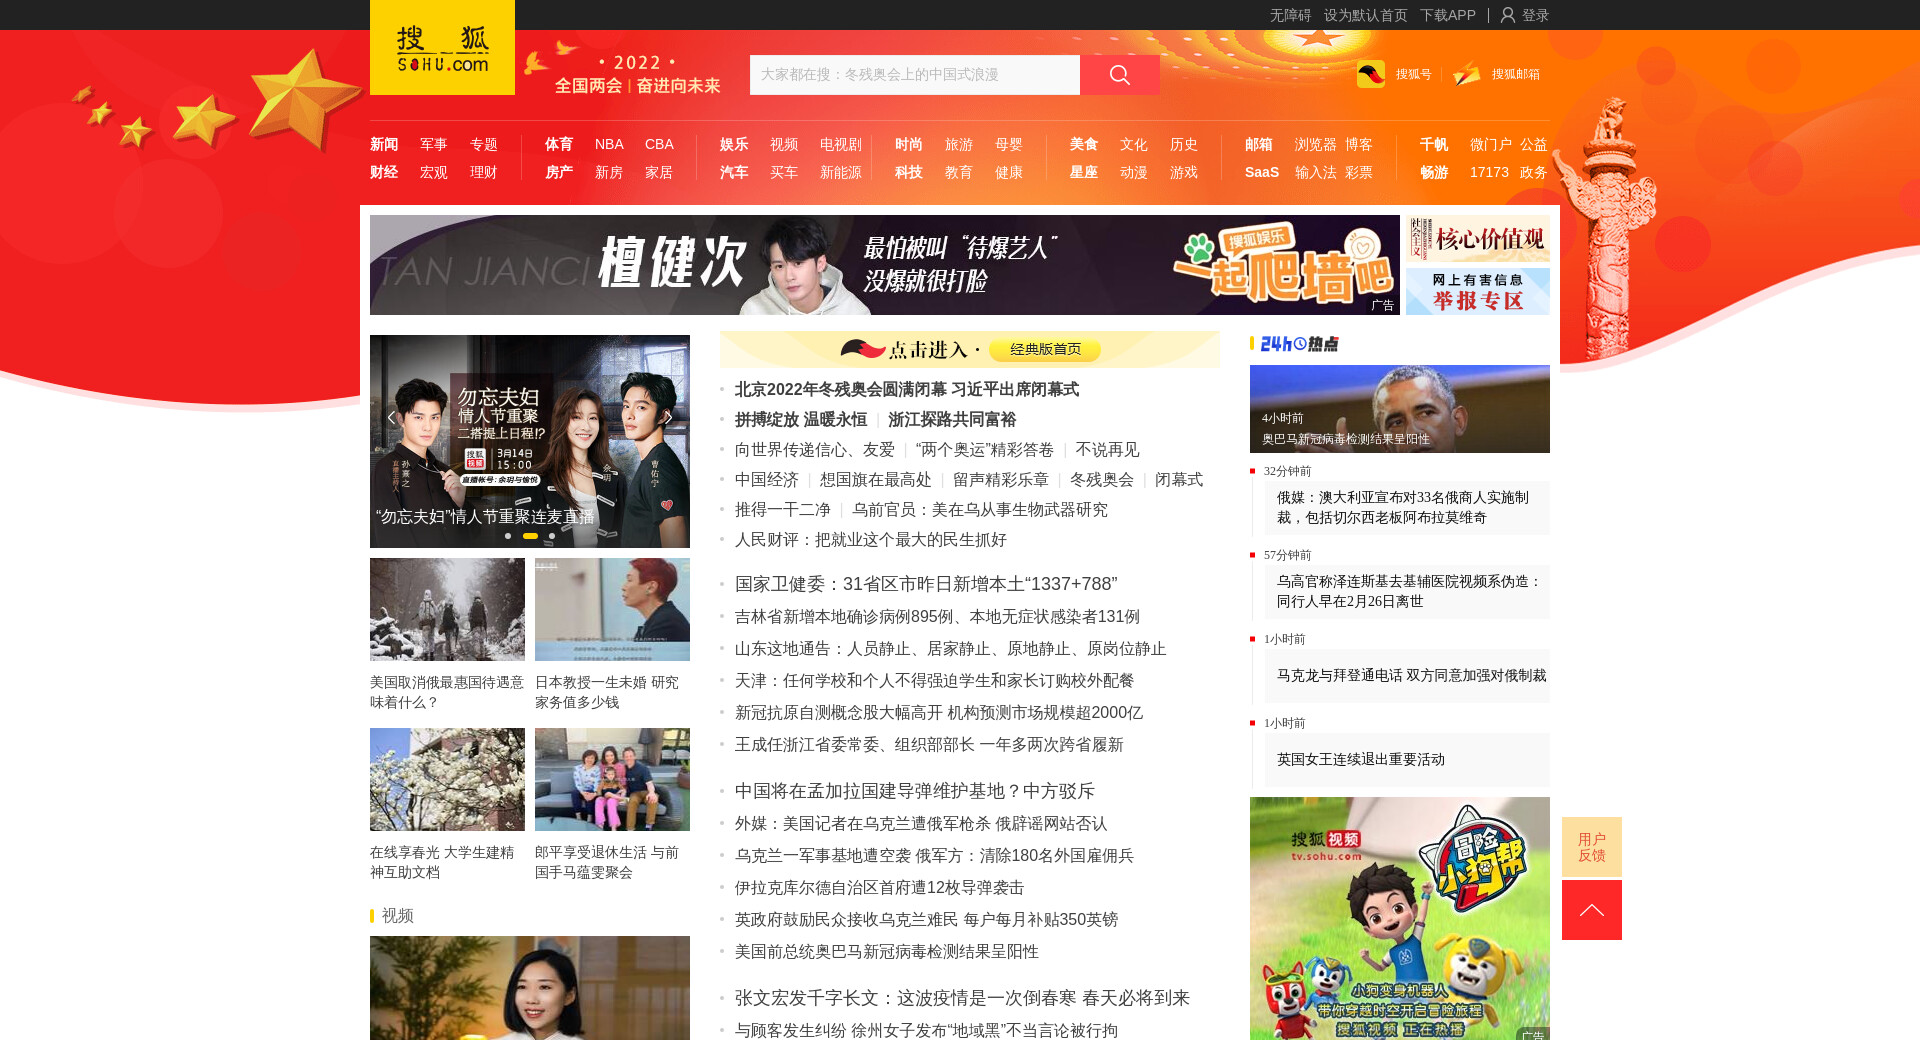Open the 时尚 navigation category

(x=909, y=144)
